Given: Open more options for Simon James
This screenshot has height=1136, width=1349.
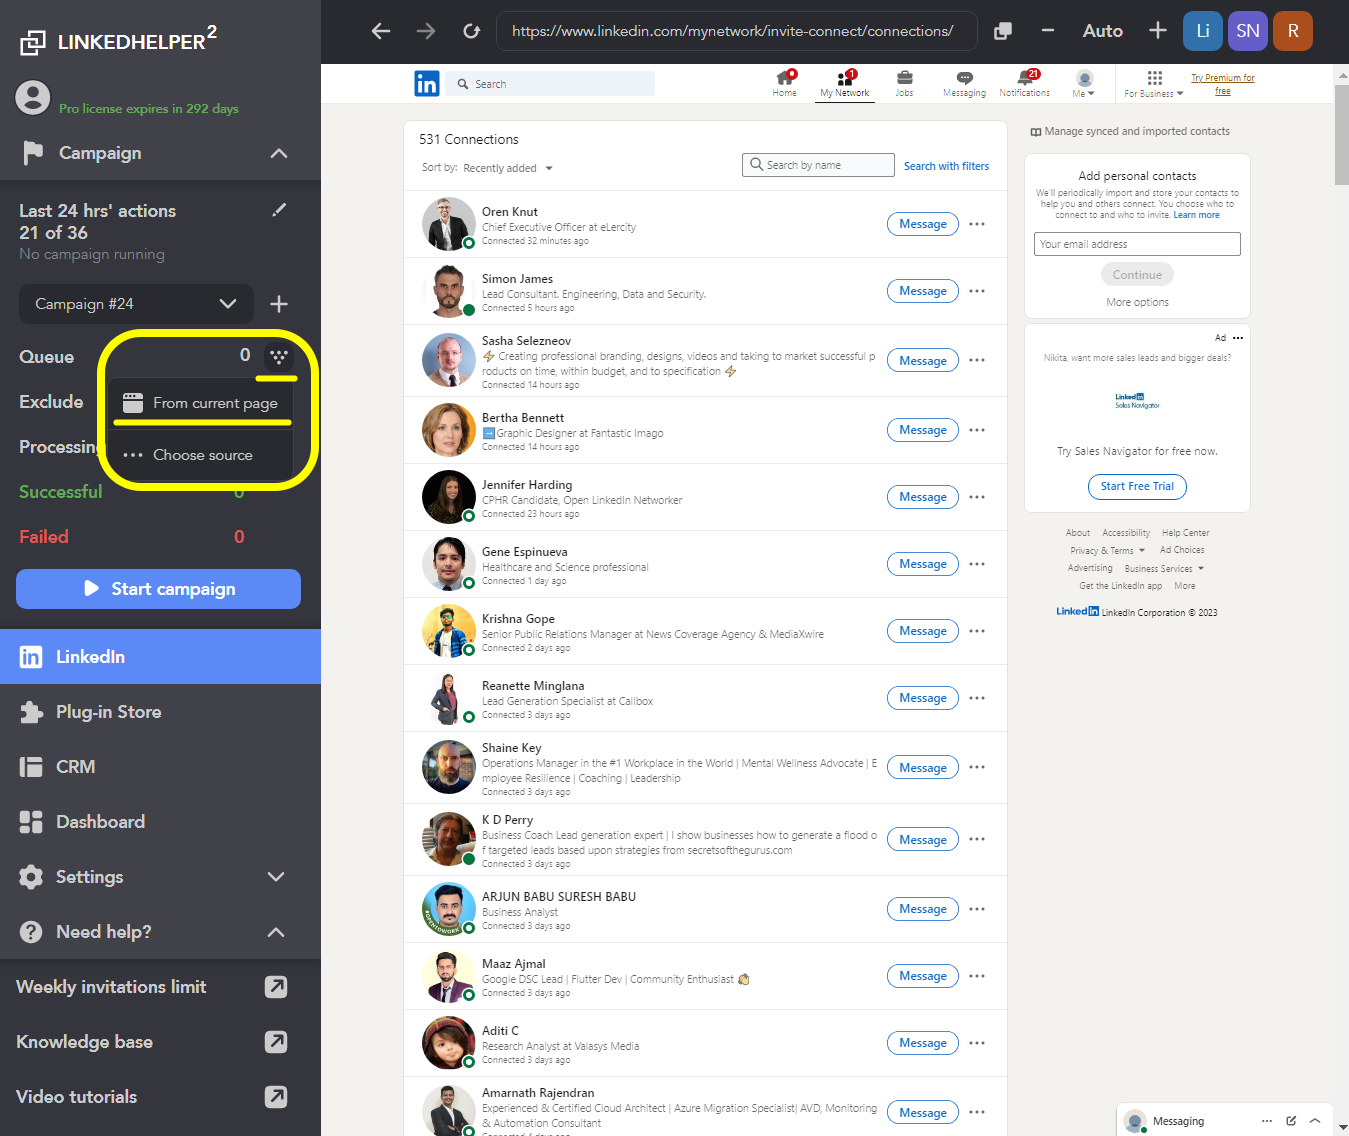Looking at the screenshot, I should point(977,291).
